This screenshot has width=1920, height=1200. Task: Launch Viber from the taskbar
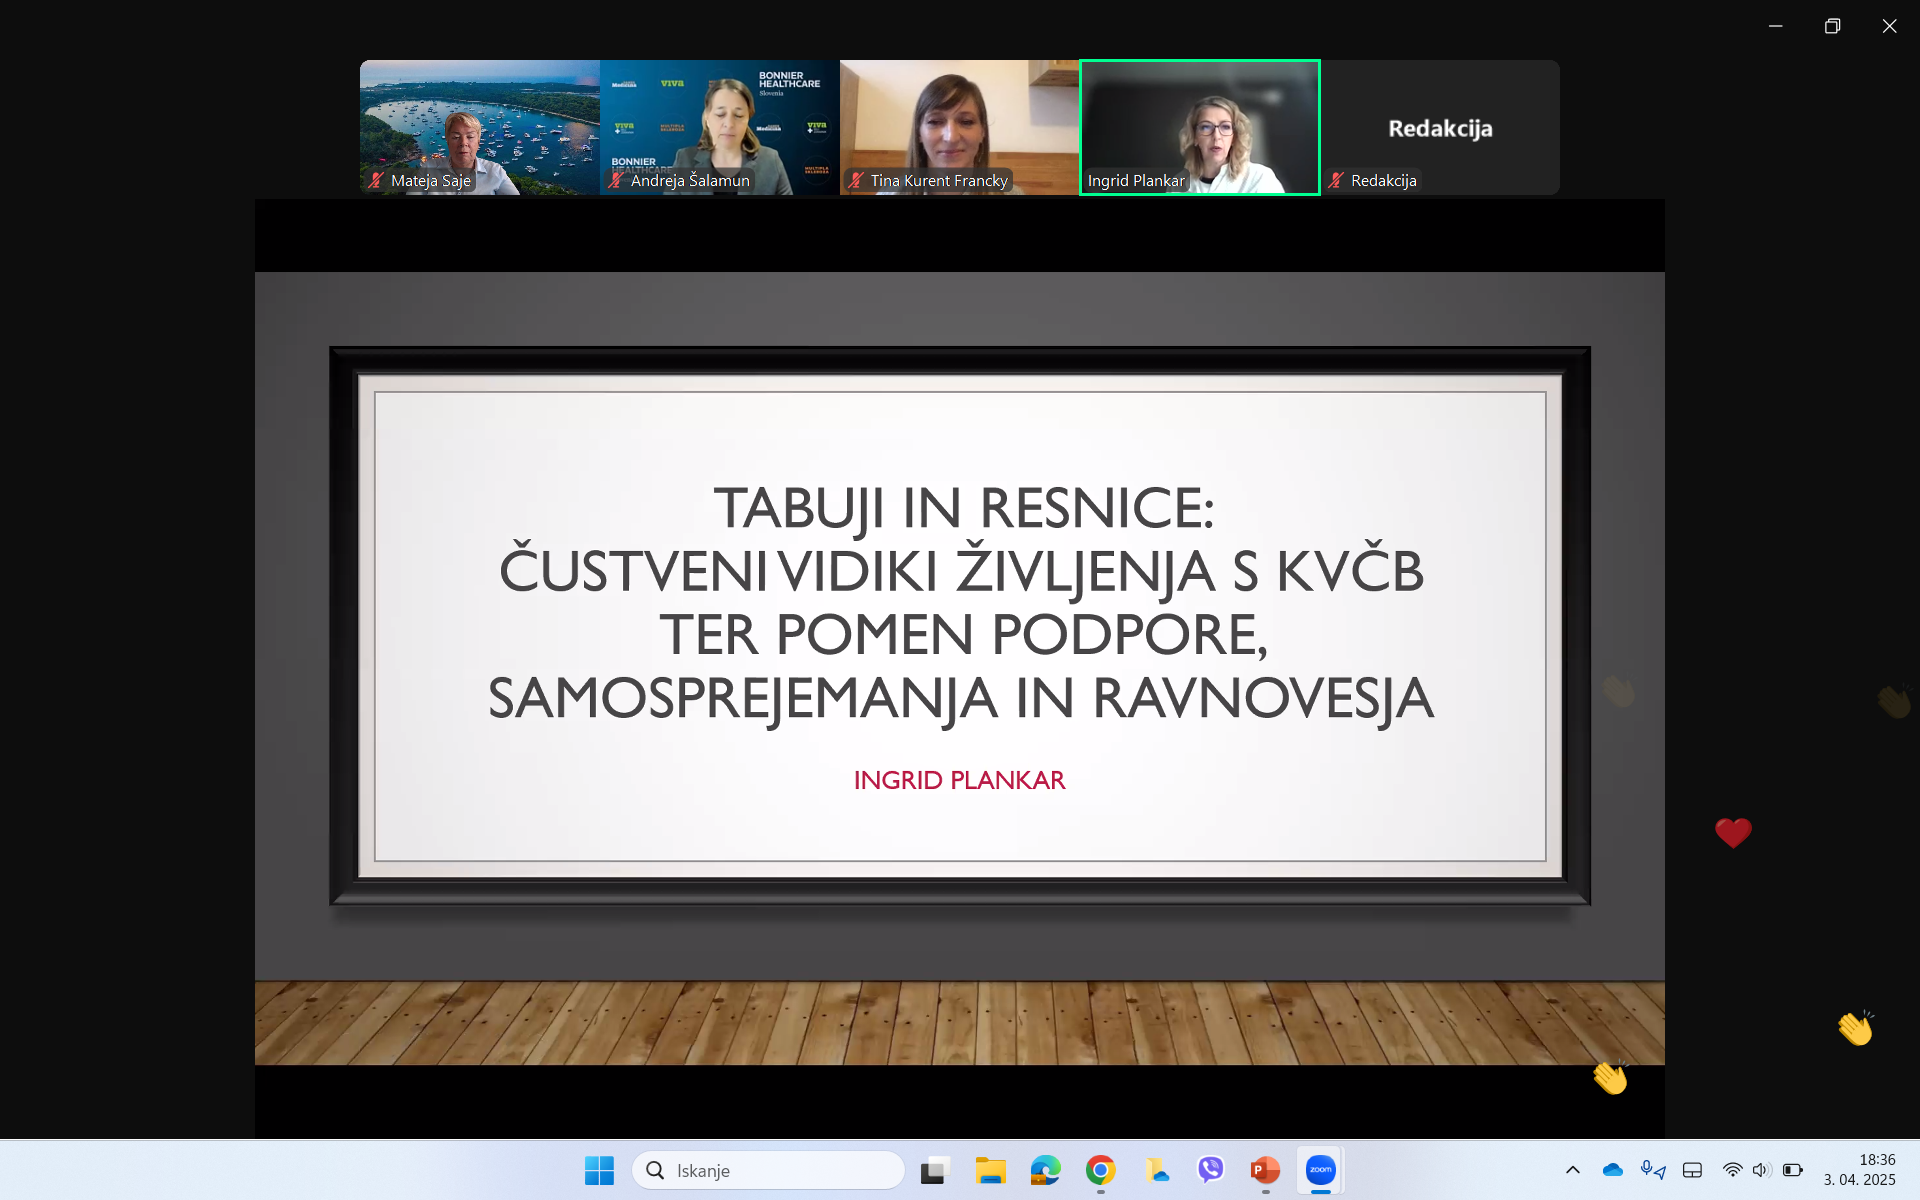click(x=1210, y=1169)
